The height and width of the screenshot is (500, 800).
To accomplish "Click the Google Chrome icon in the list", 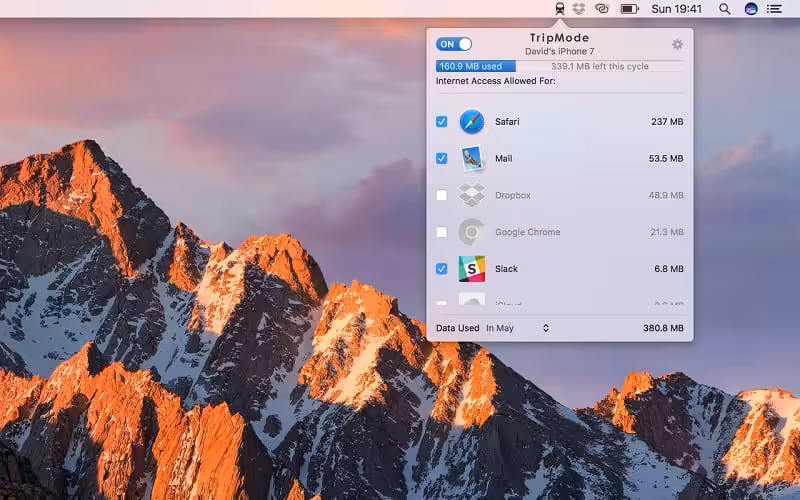I will point(472,232).
